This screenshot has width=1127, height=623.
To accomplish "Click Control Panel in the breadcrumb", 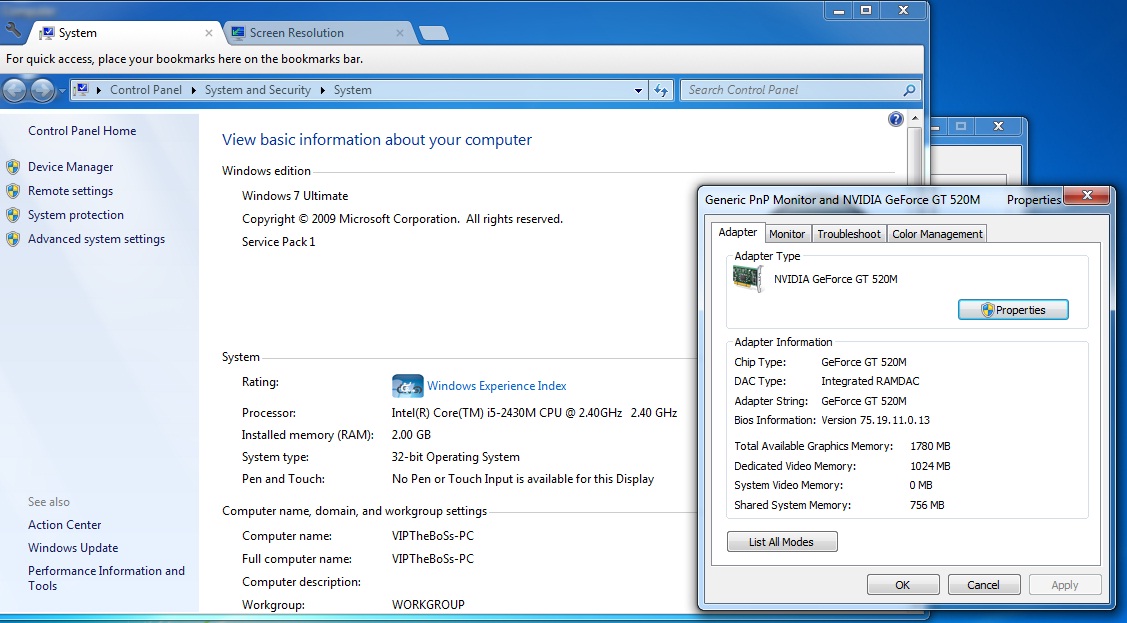I will tap(146, 90).
